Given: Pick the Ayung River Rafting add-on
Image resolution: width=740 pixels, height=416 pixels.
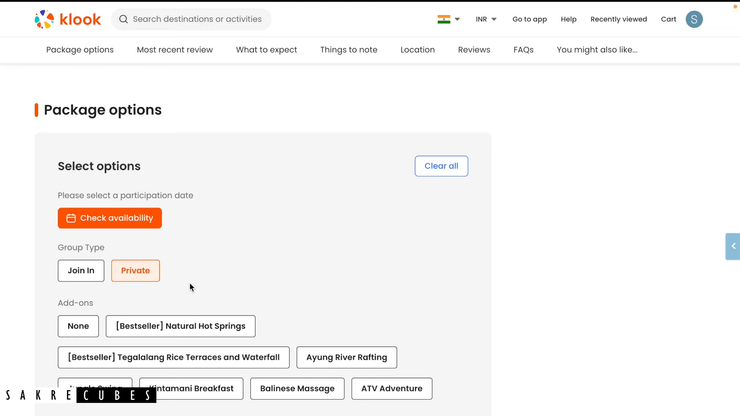Looking at the screenshot, I should point(346,357).
